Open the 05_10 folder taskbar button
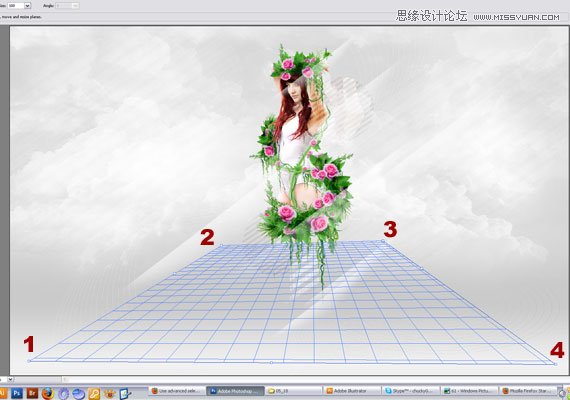Screen dimensions: 570x400 point(294,391)
